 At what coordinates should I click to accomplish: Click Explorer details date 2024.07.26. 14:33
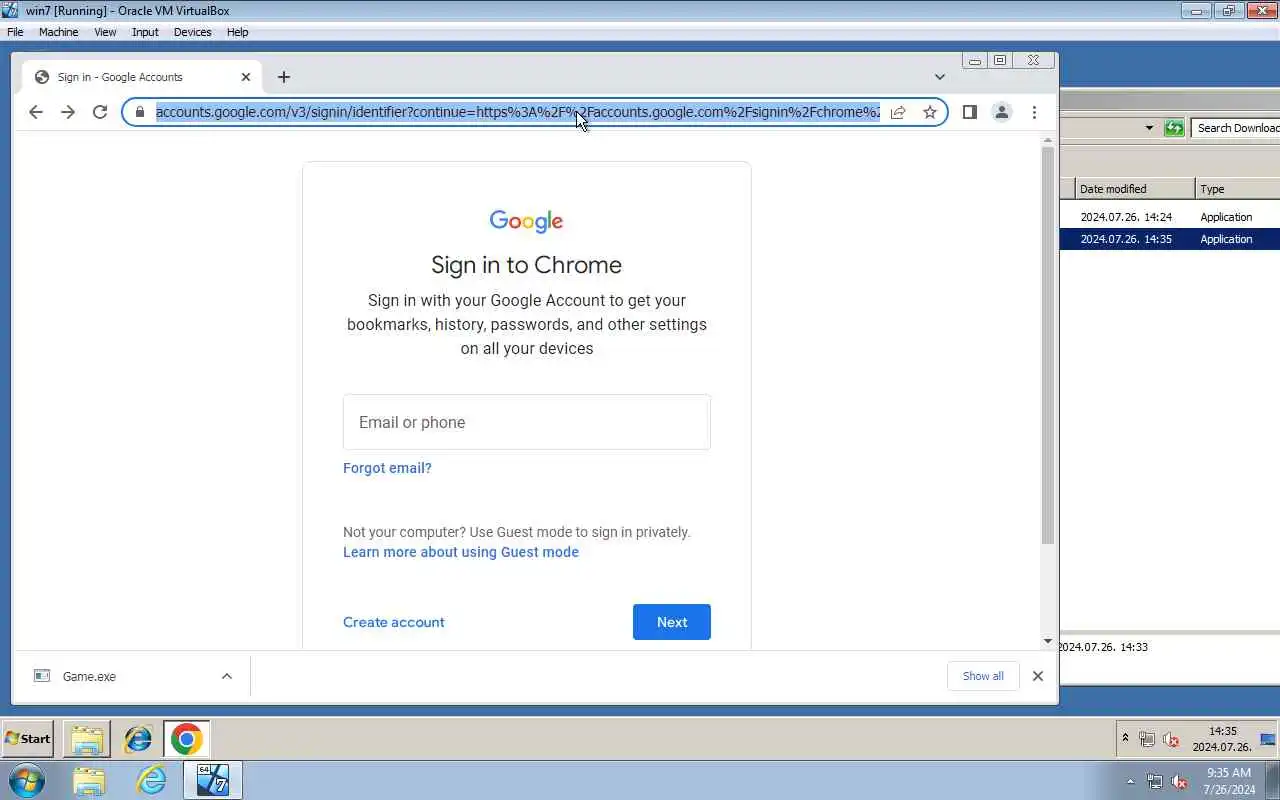click(1104, 647)
